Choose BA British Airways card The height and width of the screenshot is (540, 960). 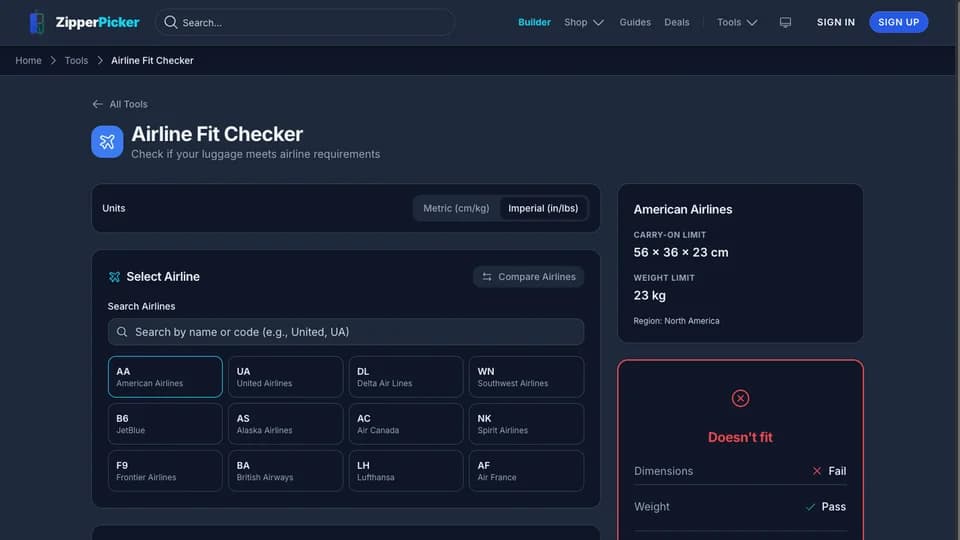[x=285, y=471]
